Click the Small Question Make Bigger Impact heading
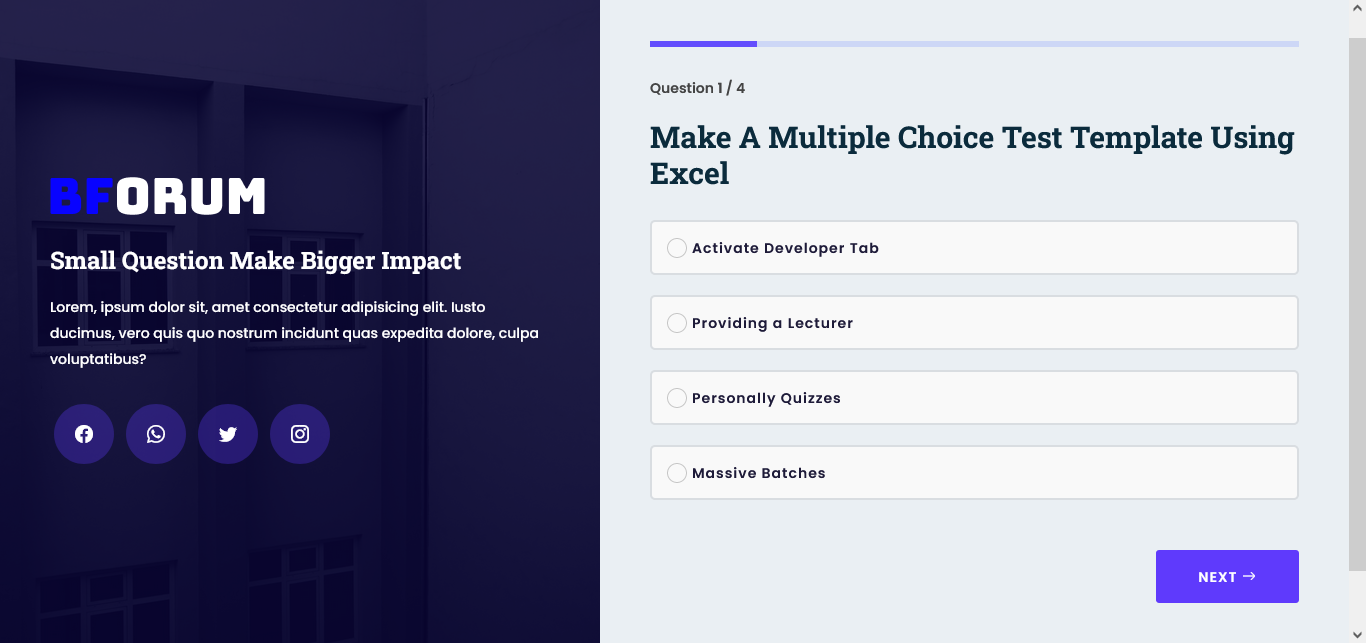This screenshot has height=643, width=1366. pos(255,261)
